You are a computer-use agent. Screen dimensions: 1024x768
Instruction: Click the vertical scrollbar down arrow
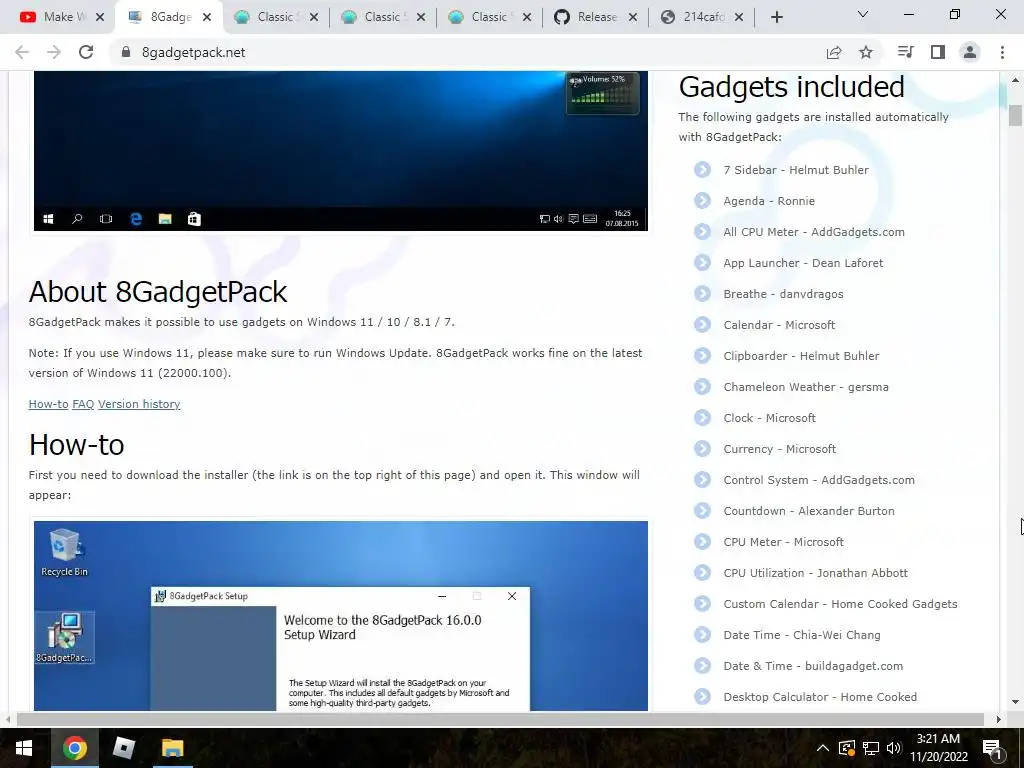[1016, 703]
